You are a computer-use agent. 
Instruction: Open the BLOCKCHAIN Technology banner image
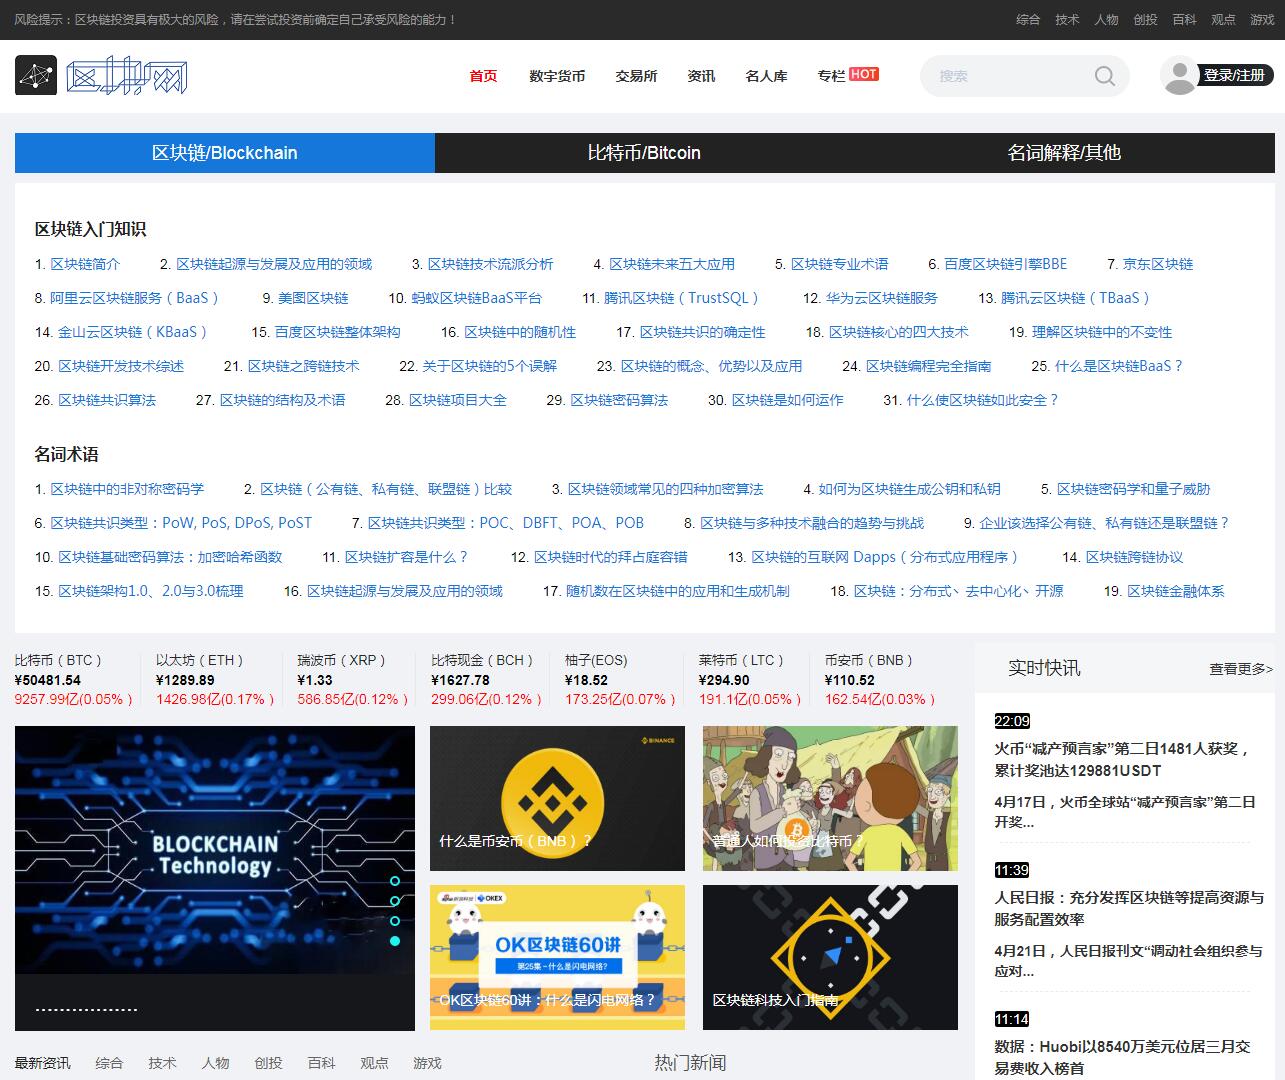[x=215, y=878]
